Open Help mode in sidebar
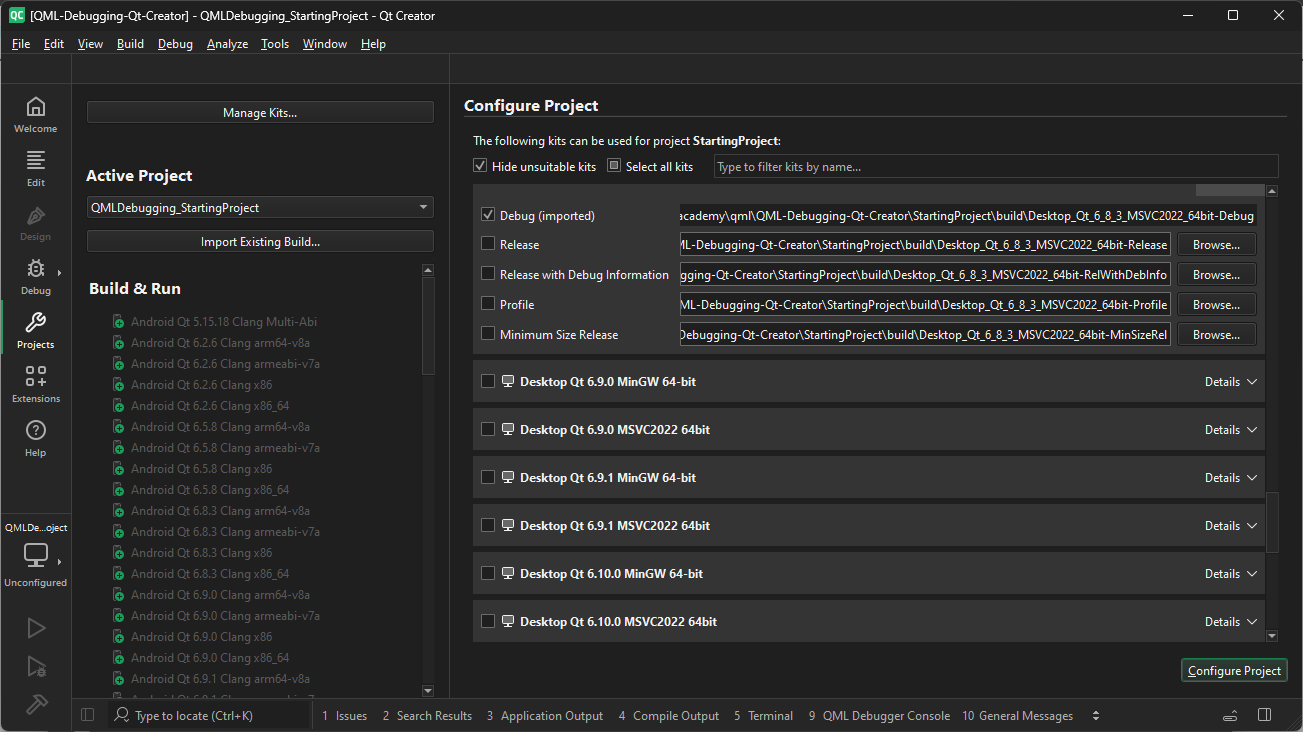 coord(35,439)
